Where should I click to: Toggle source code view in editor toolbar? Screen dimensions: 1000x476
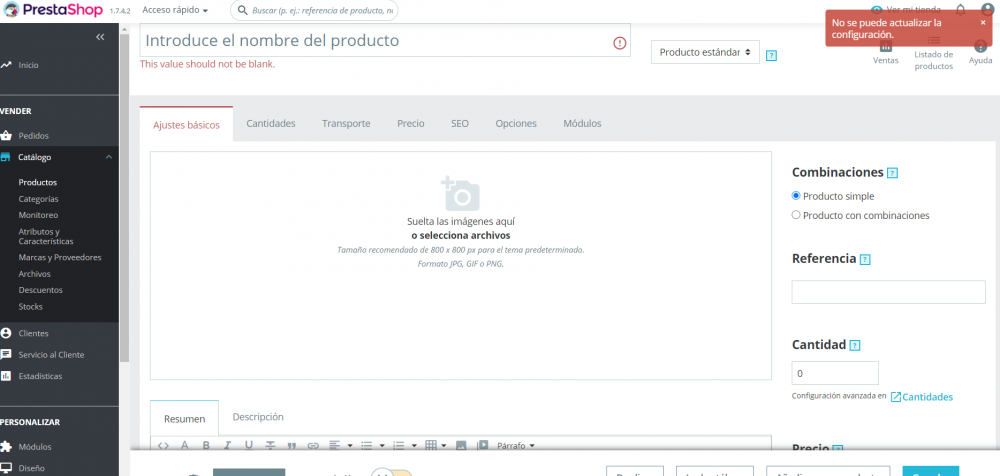(x=163, y=445)
